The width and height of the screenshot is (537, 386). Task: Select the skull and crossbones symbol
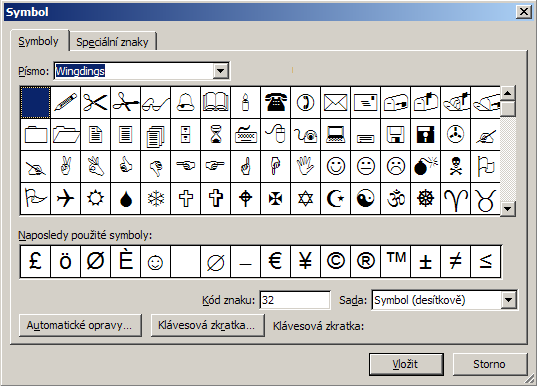point(455,166)
